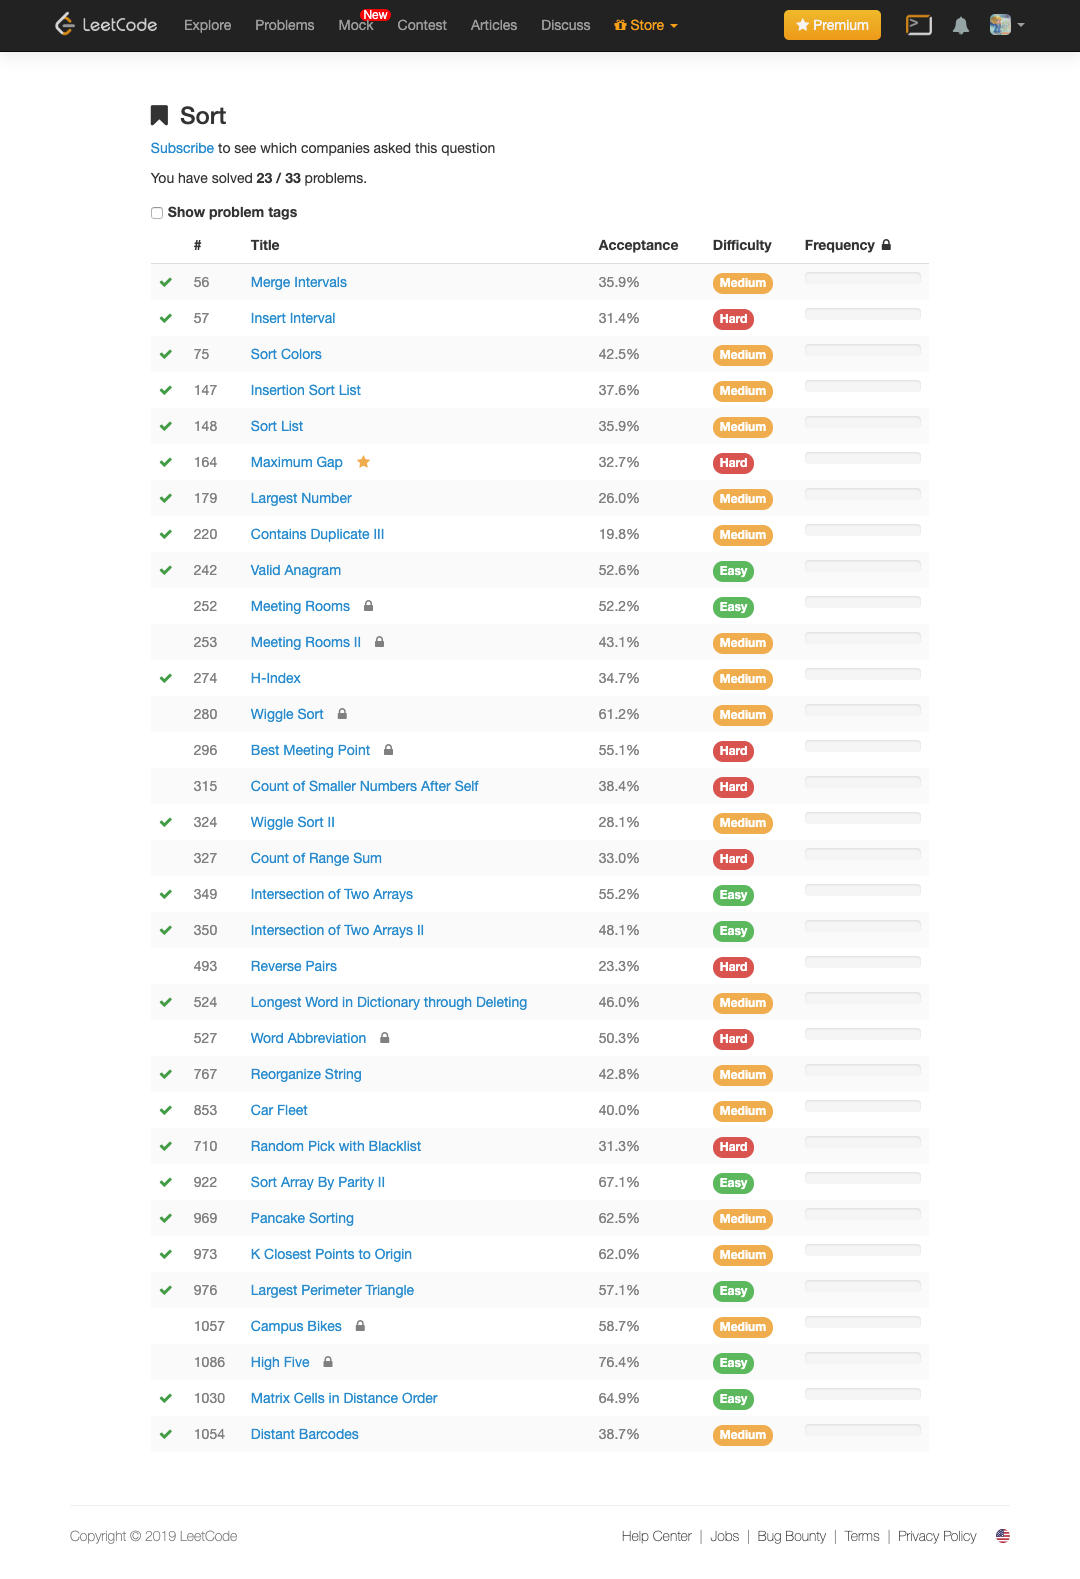Click the lock icon beside High Five
Screen dimensions: 1080x1579
tap(328, 1362)
